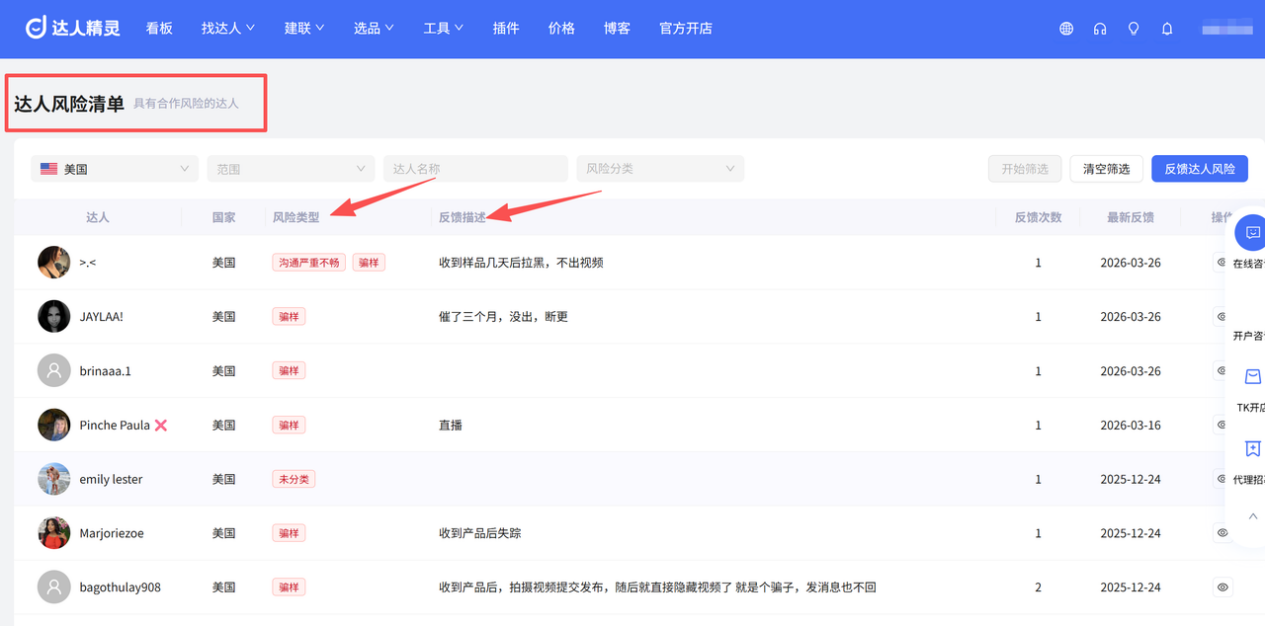
Task: Click the 达人精灵 logo icon
Action: pyautogui.click(x=37, y=28)
